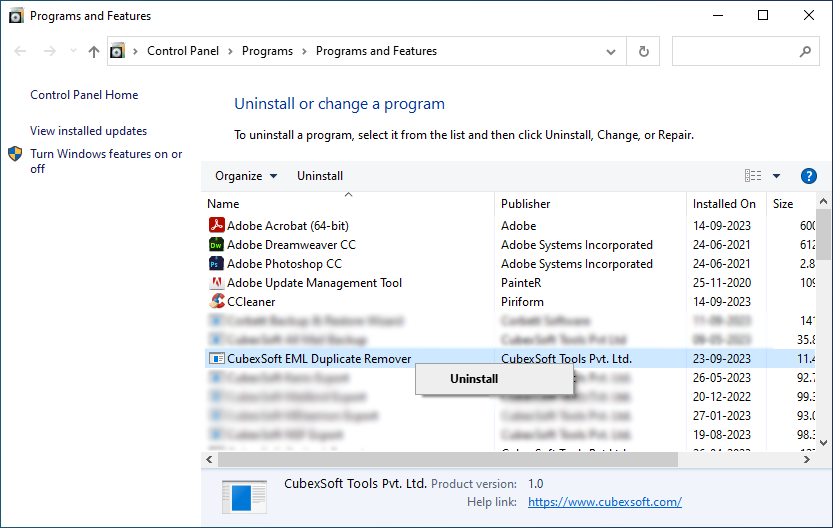
Task: Click the horizontal scrollbar thumb
Action: pyautogui.click(x=448, y=459)
